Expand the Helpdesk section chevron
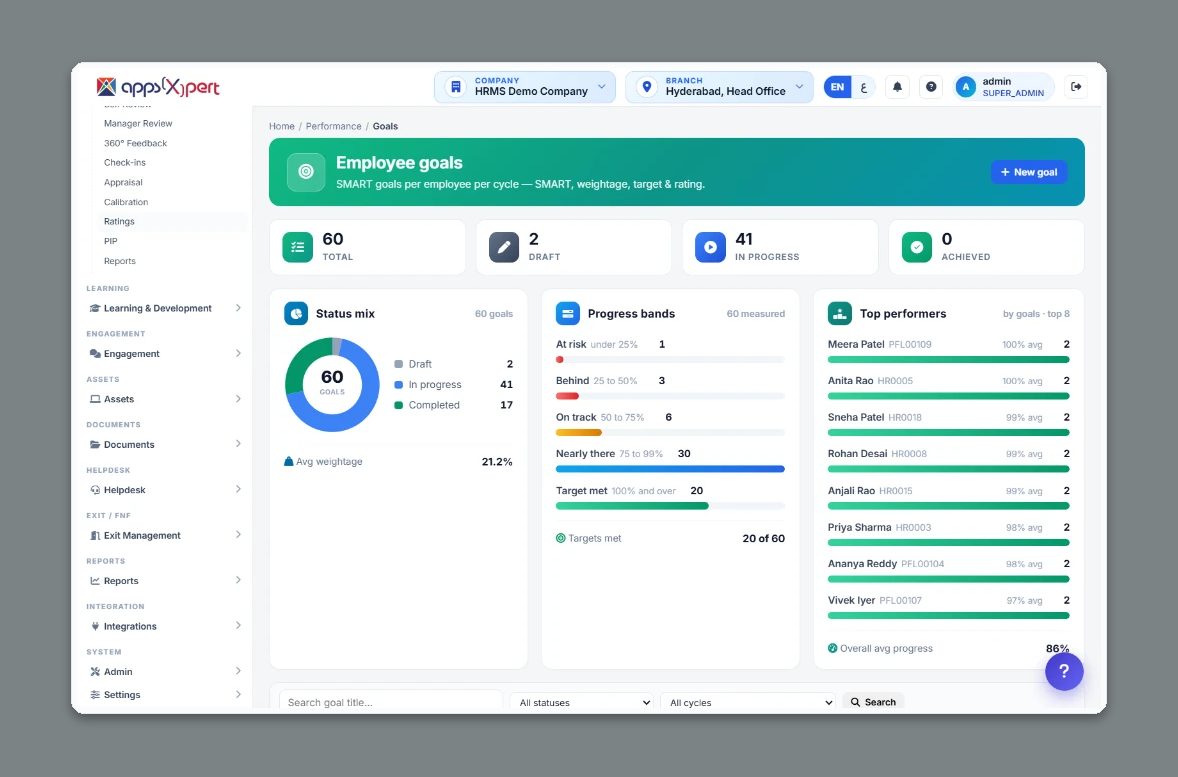 238,489
